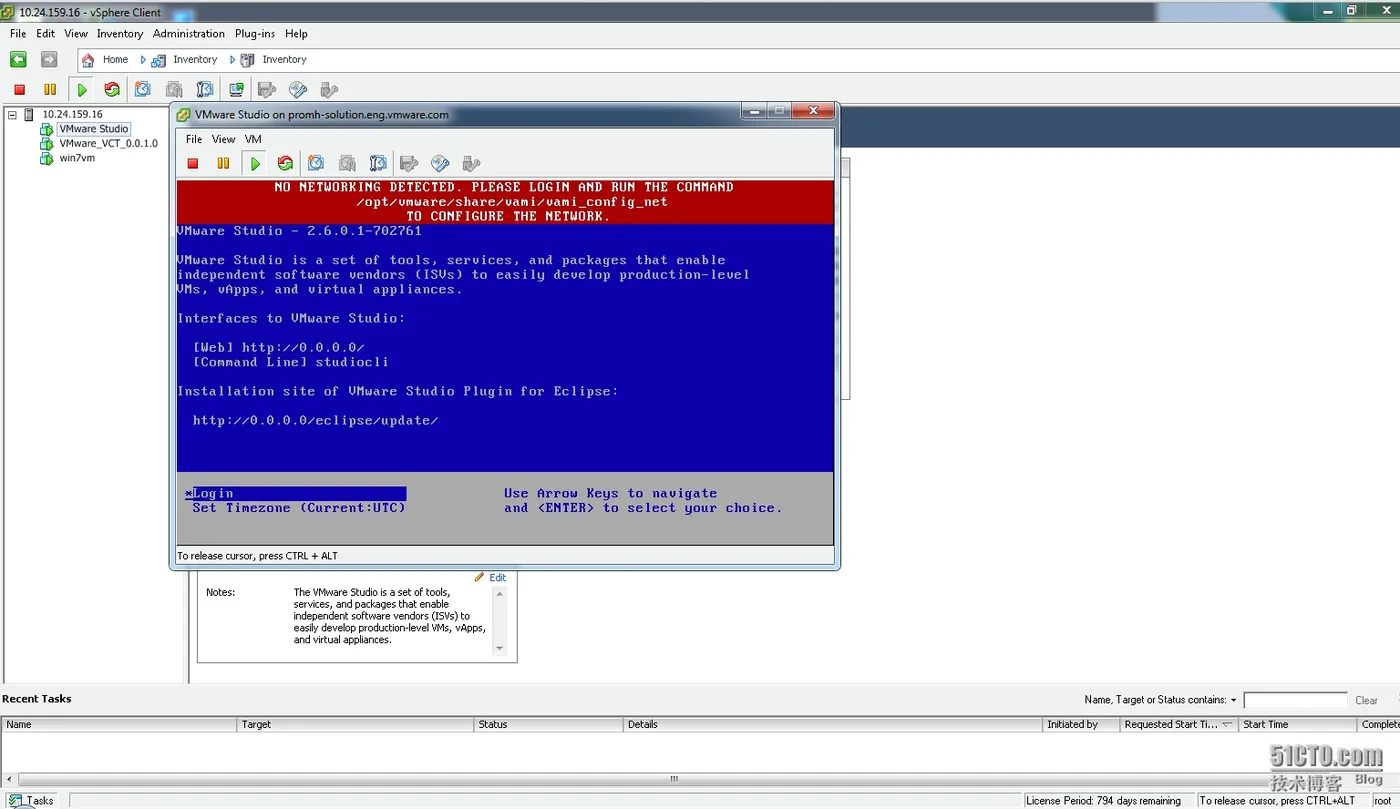Click Start Time column header
The width and height of the screenshot is (1400, 809).
click(1298, 724)
